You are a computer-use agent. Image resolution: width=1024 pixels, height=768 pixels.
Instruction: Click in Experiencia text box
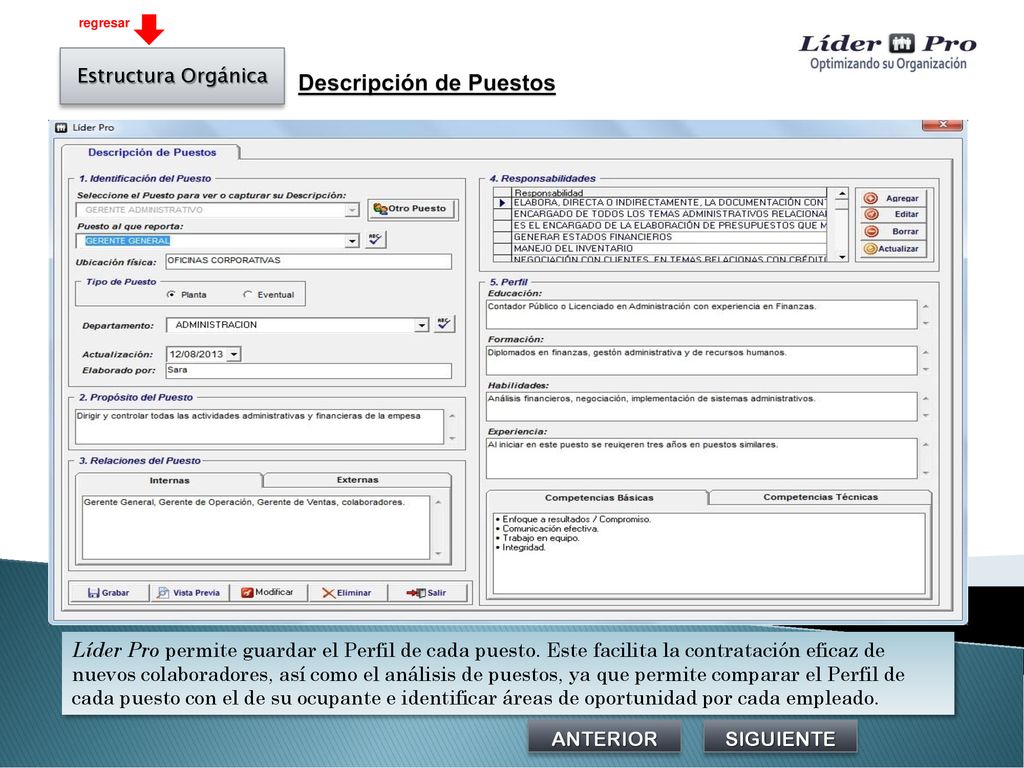click(701, 458)
